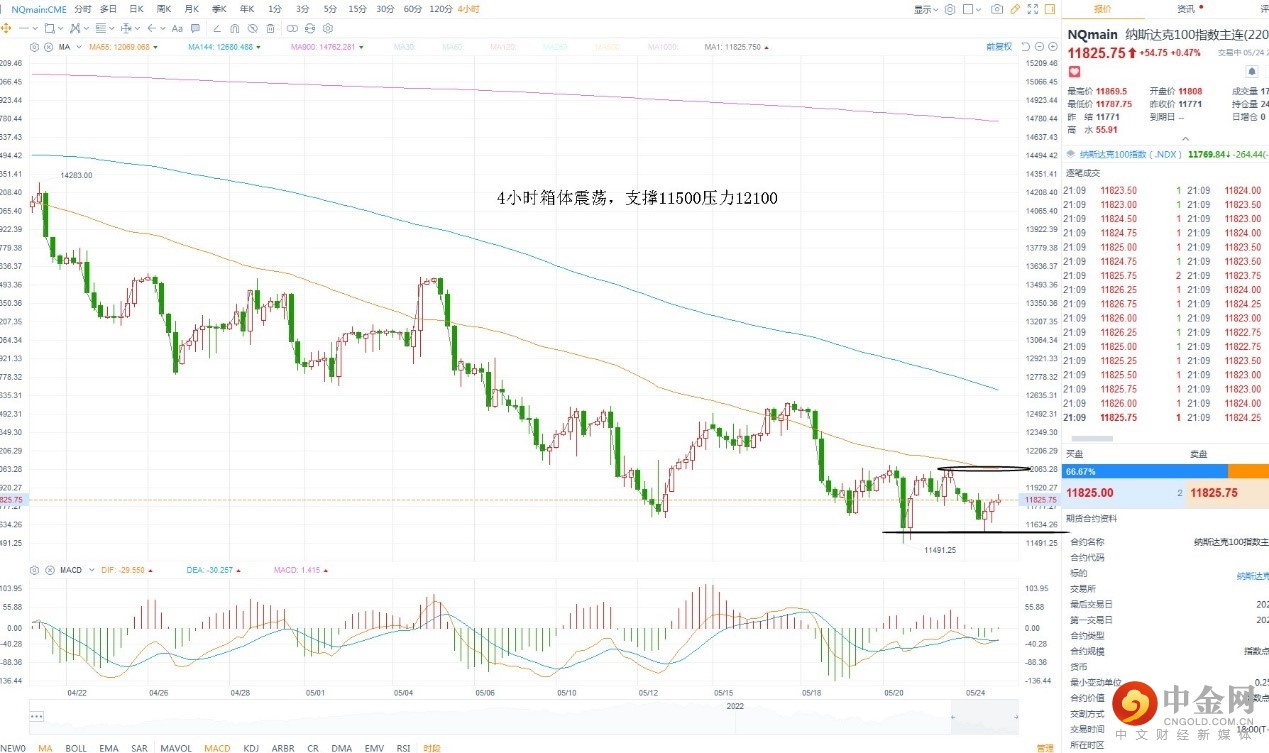Viewport: 1269px width, 753px height.
Task: Open the 资讯 news tab
Action: click(1186, 9)
